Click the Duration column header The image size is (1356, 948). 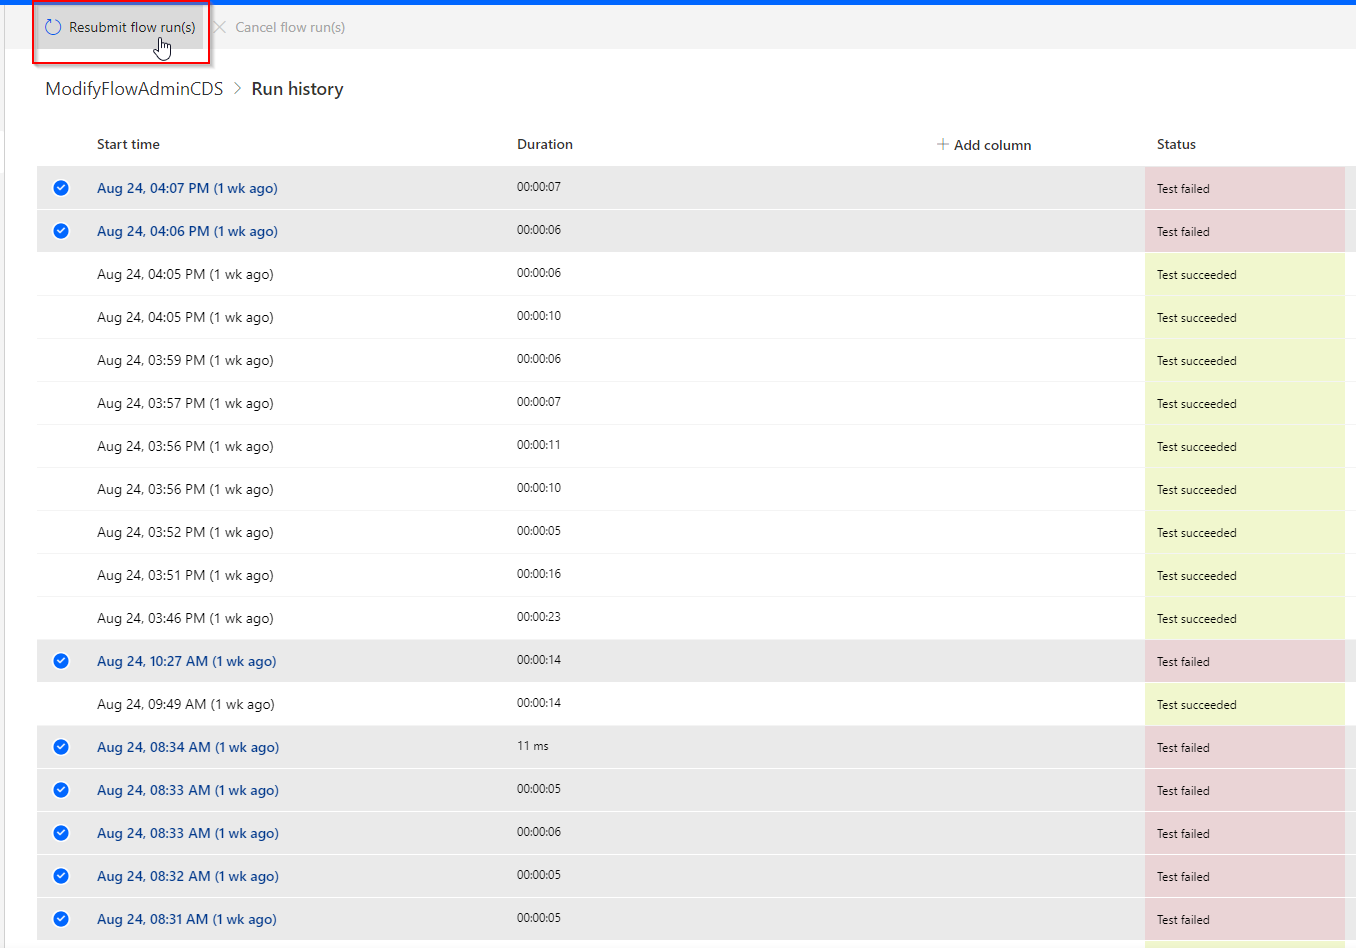(545, 144)
